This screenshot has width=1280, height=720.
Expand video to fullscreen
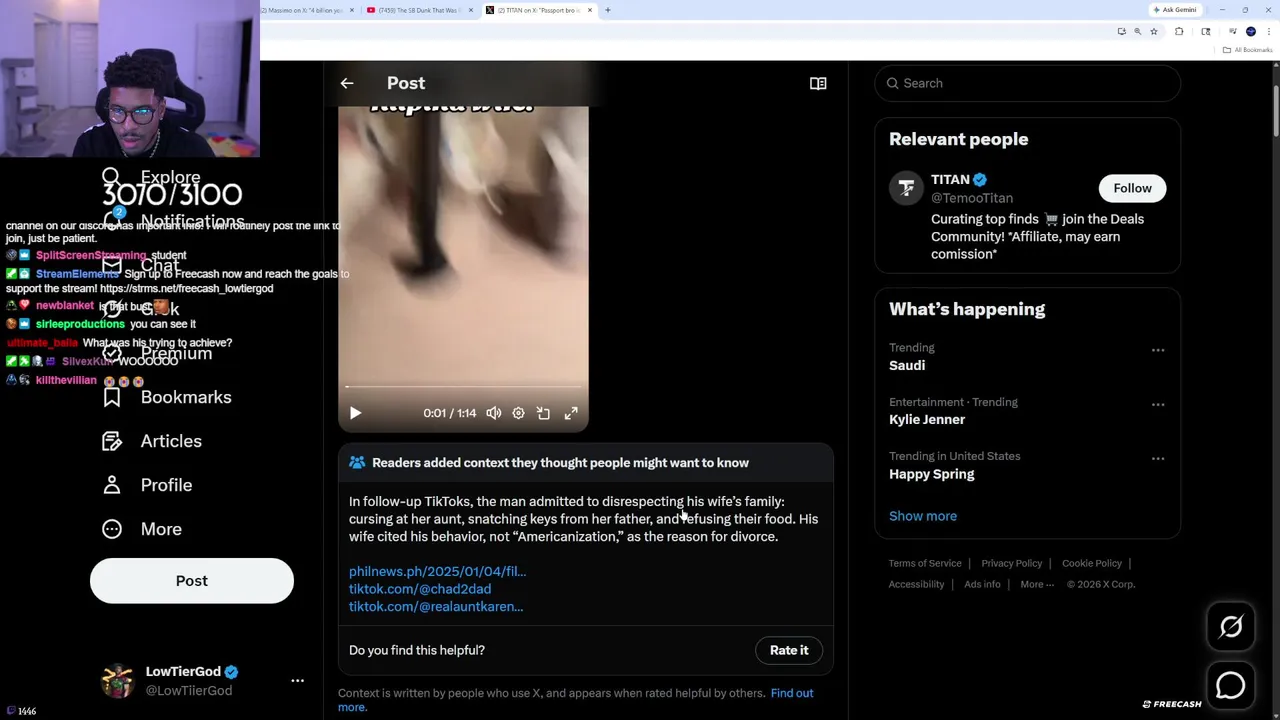[571, 413]
